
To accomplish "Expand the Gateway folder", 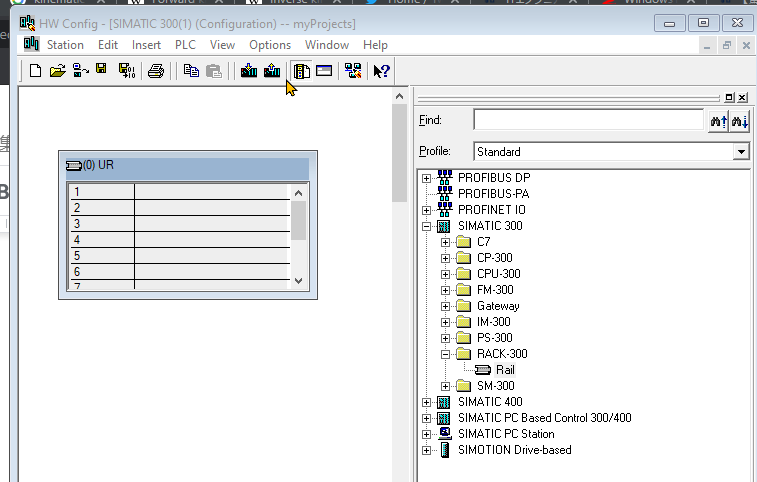I will (446, 306).
